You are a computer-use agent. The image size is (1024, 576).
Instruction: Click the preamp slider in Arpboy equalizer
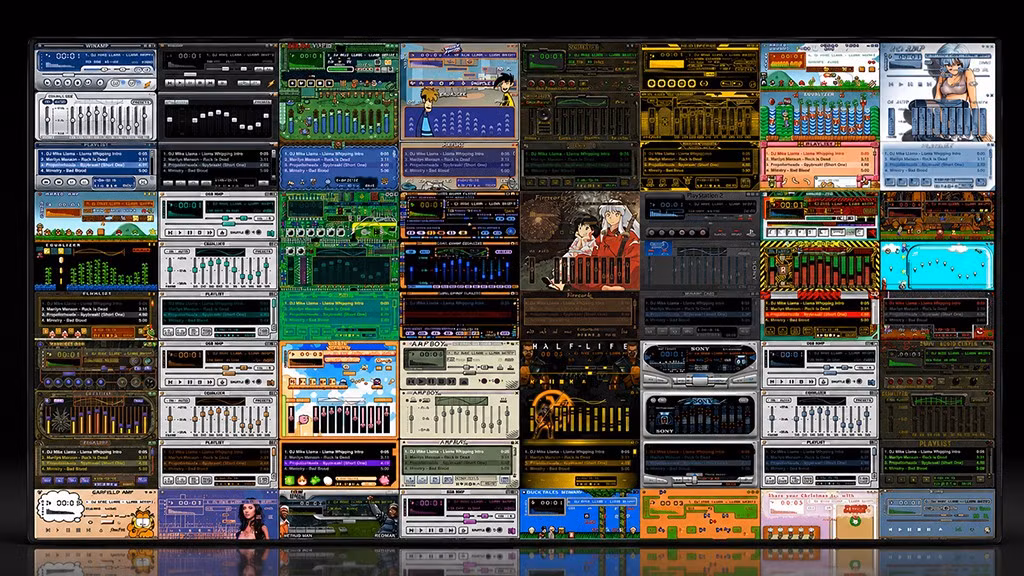coord(411,419)
